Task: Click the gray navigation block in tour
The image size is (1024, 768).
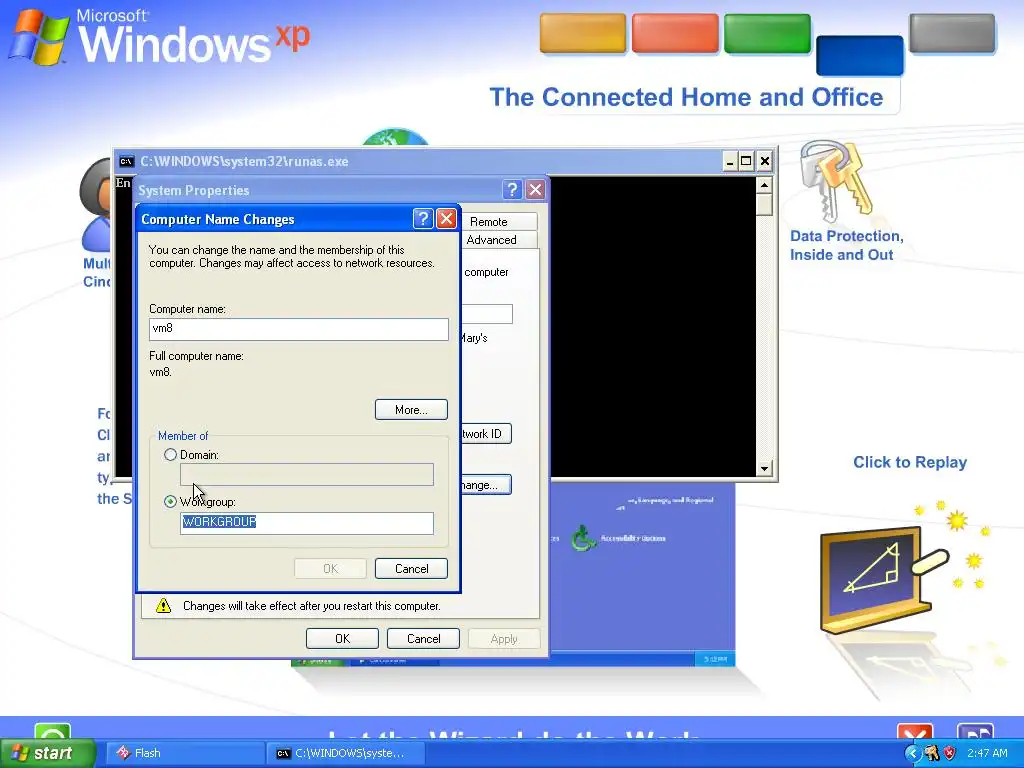Action: (952, 33)
